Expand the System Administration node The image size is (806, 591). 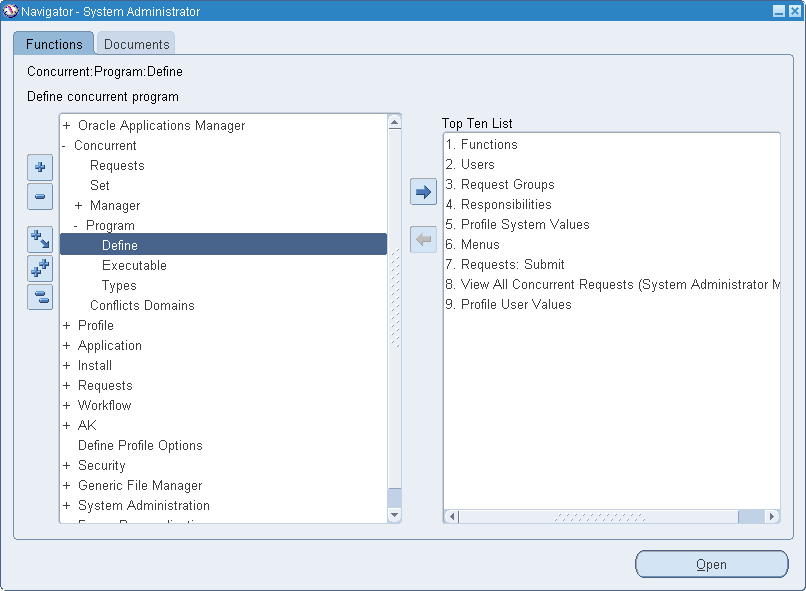(66, 506)
